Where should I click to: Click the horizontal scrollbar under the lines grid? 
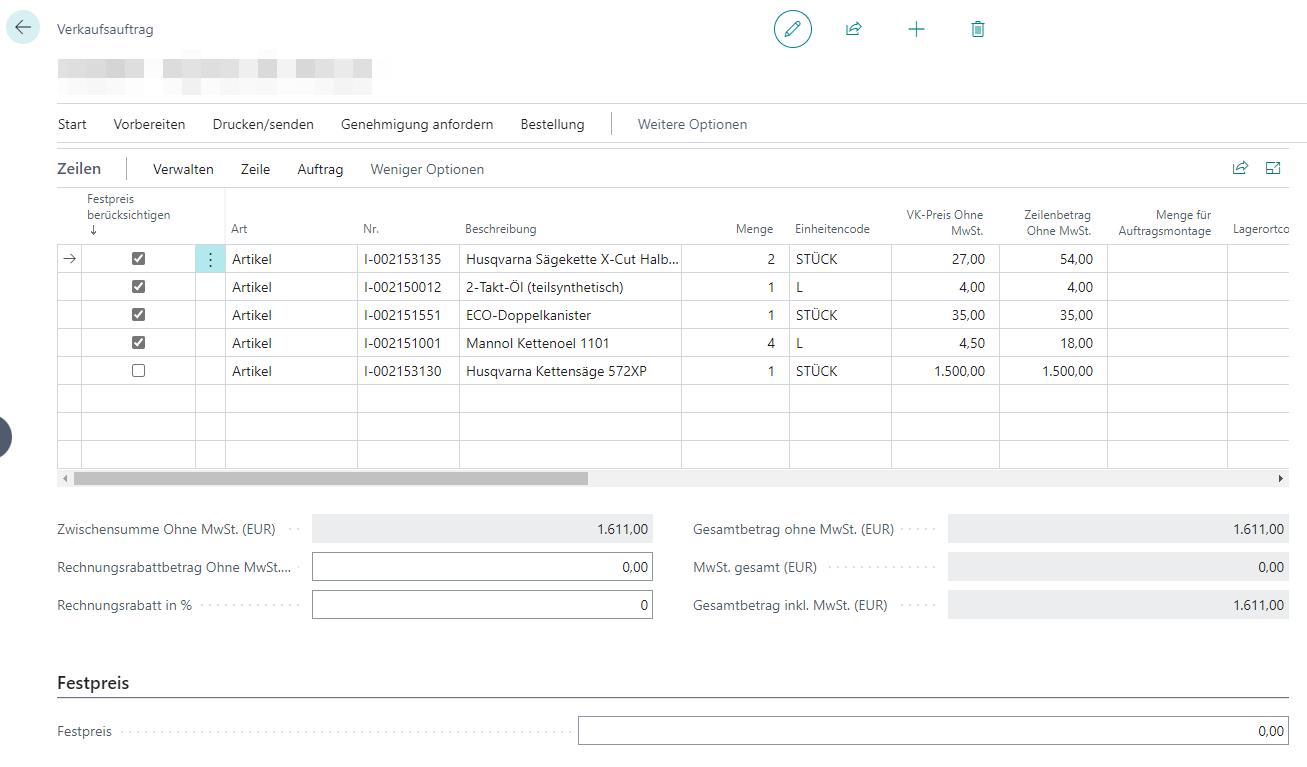click(330, 479)
